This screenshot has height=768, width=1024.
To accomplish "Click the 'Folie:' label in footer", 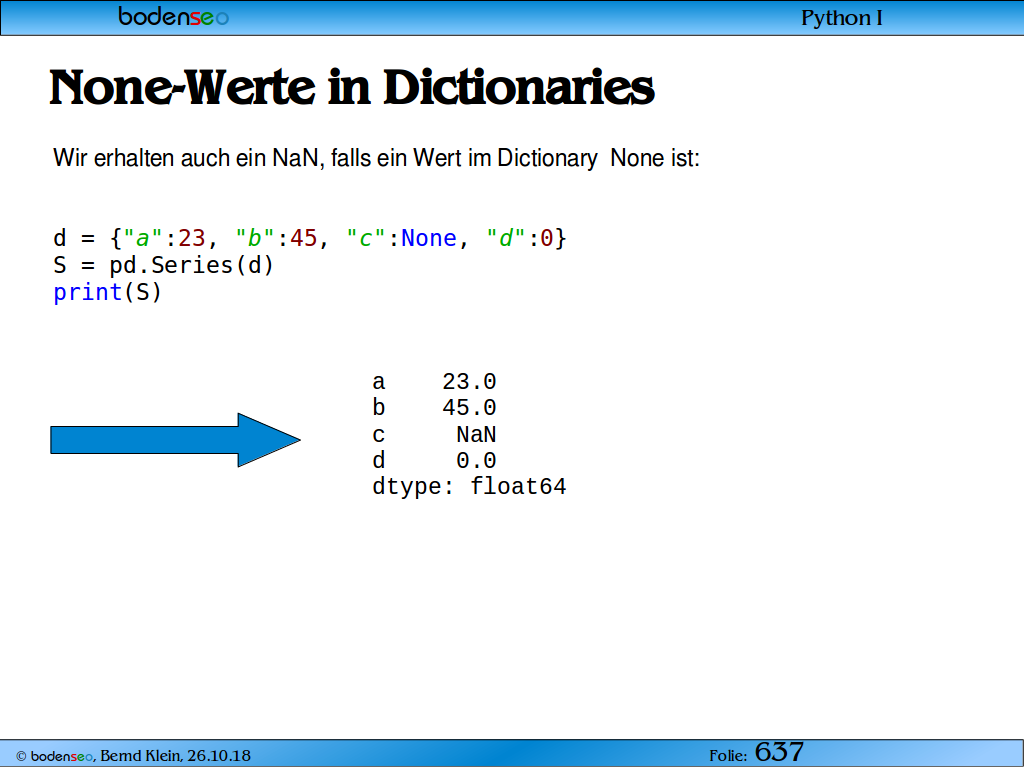I will pos(728,756).
